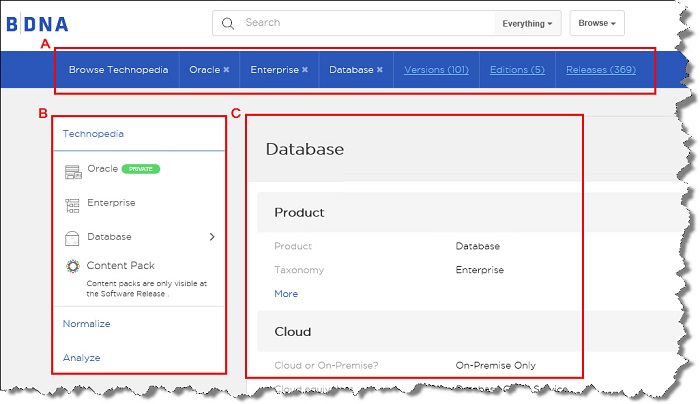
Task: Select the Database breadcrumb
Action: pos(351,70)
